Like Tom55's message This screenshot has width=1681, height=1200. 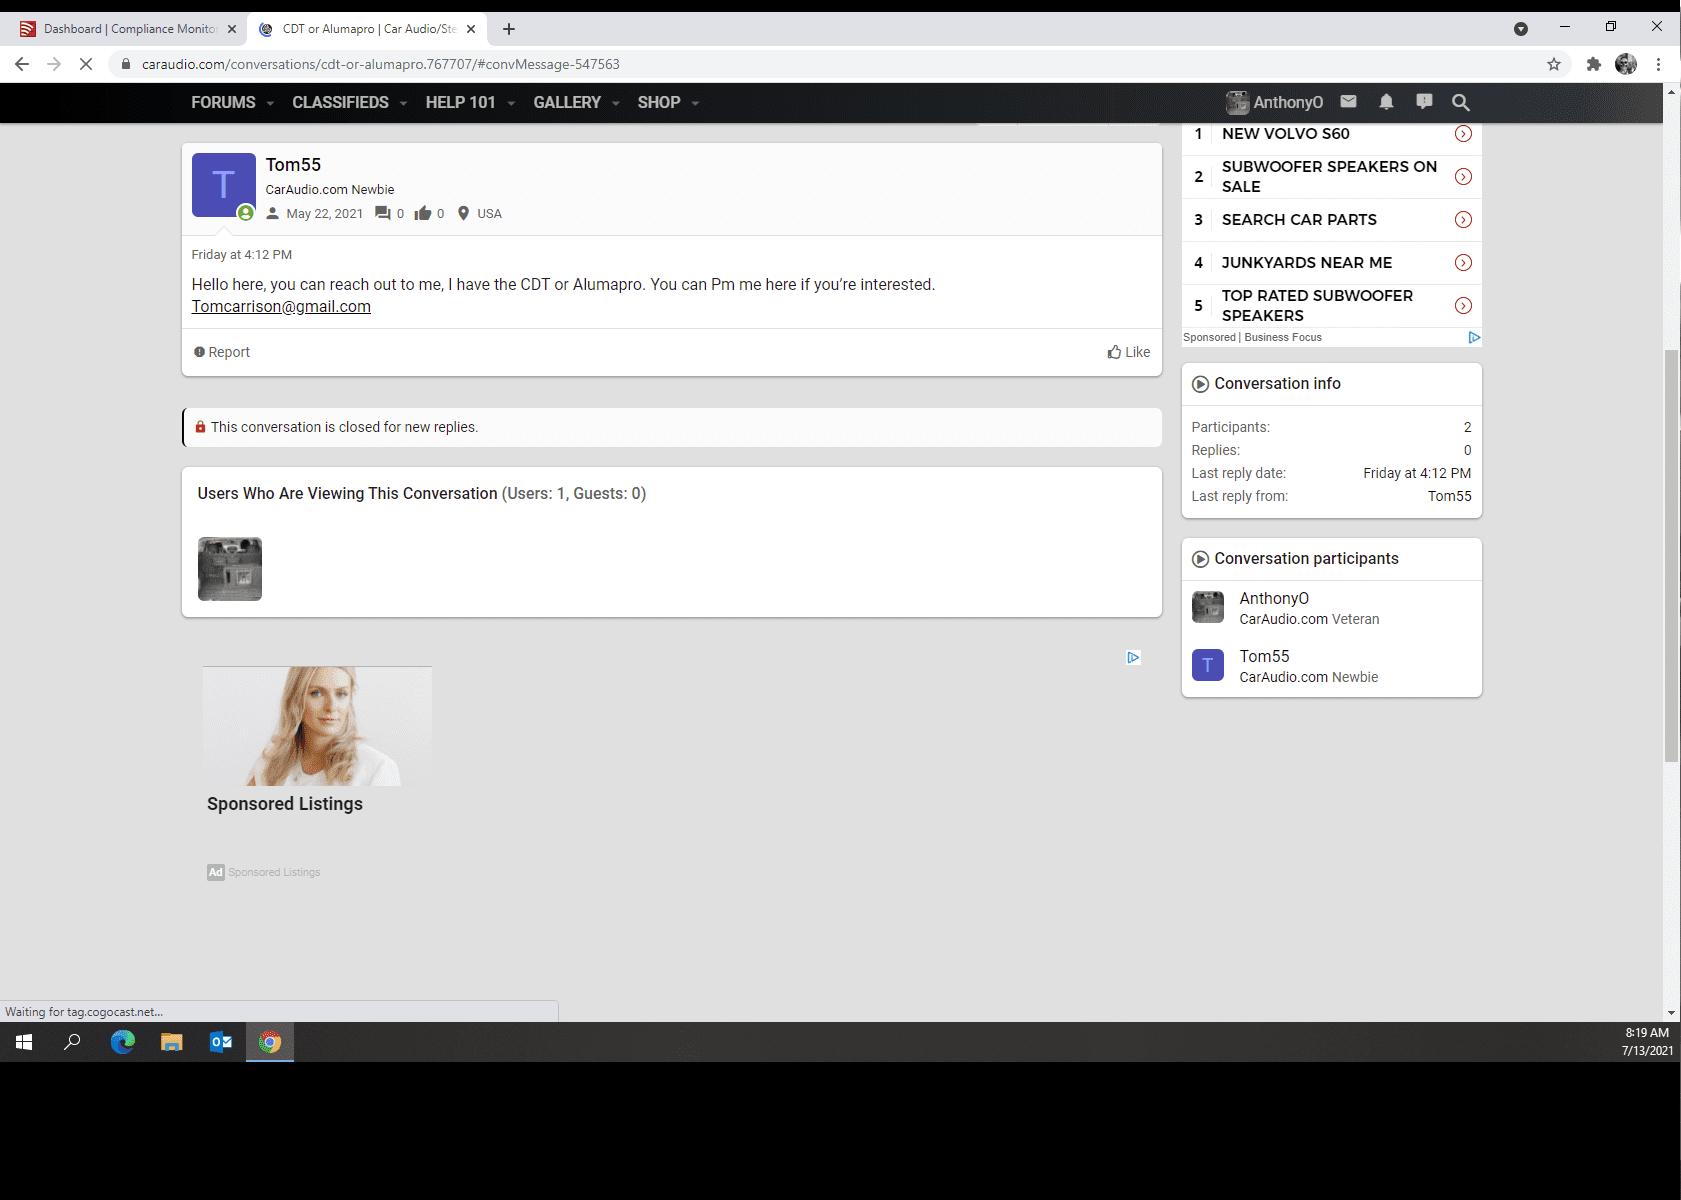pyautogui.click(x=1129, y=352)
